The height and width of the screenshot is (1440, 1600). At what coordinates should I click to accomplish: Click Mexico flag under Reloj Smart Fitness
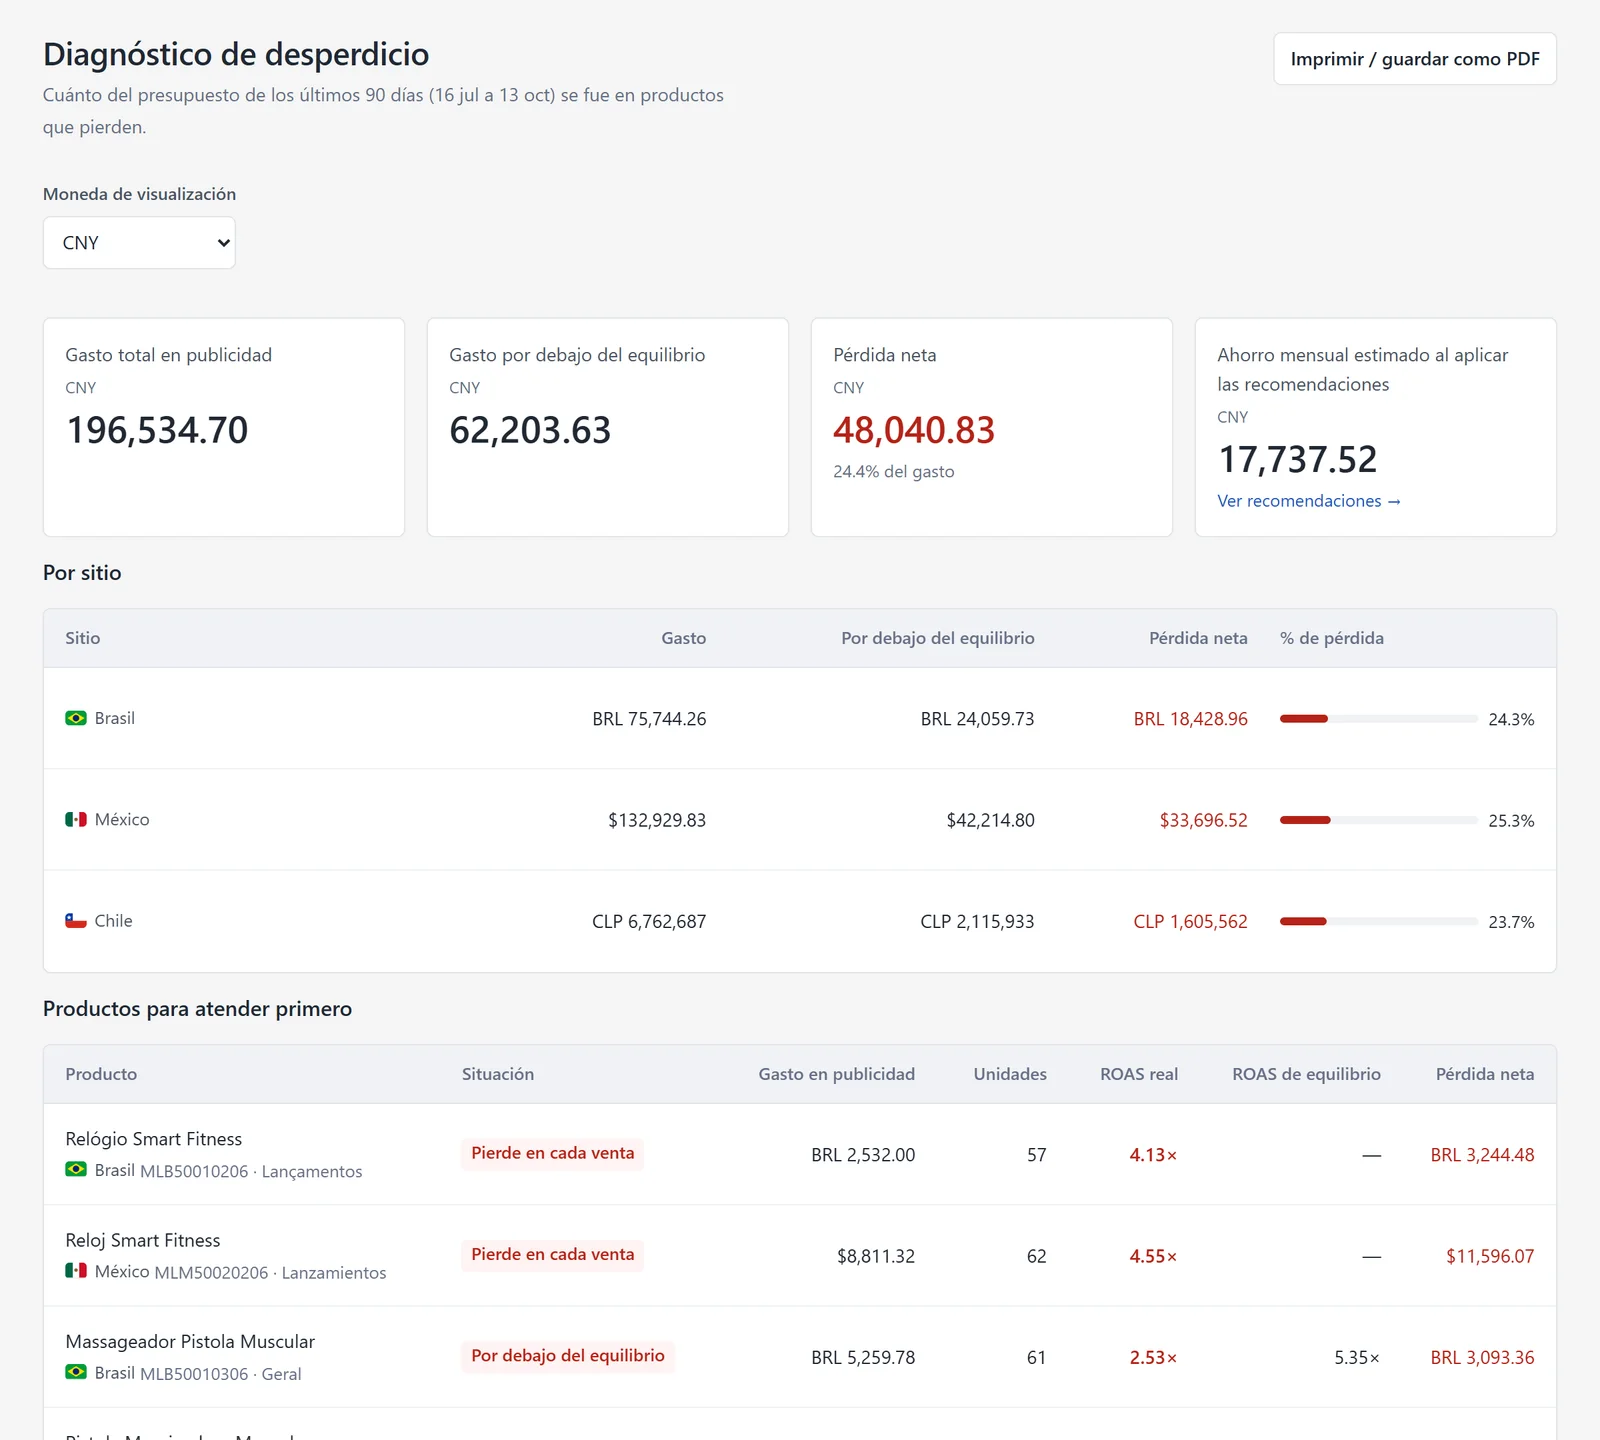click(x=76, y=1270)
